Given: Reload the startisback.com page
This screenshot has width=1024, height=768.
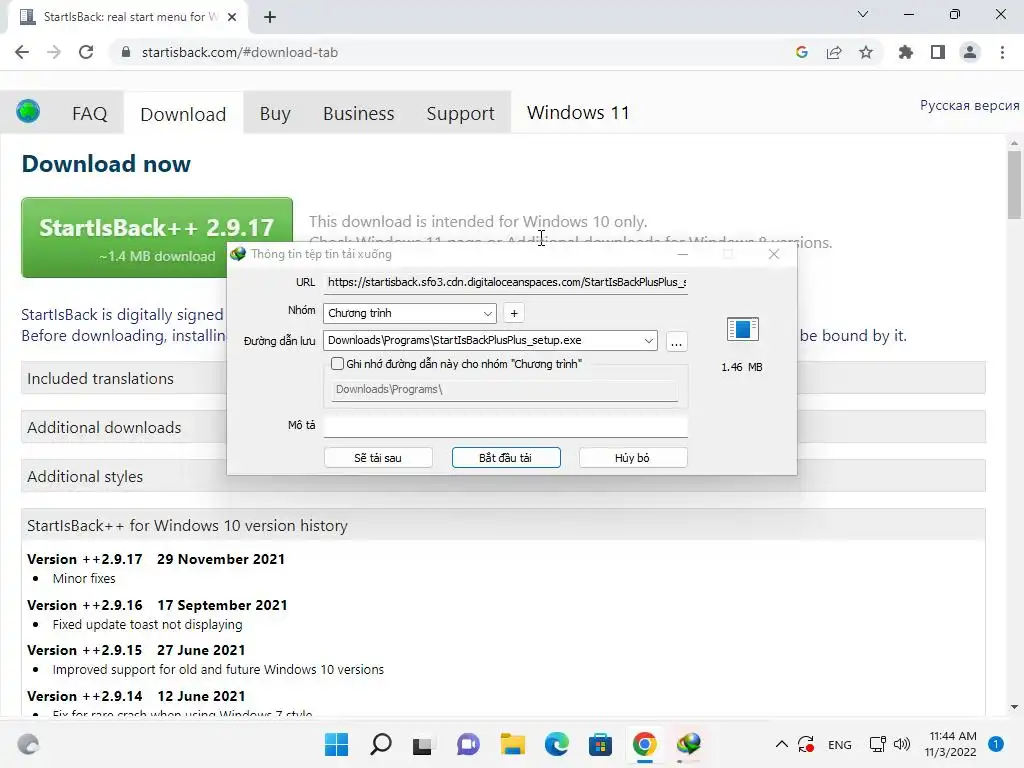Looking at the screenshot, I should coord(86,52).
